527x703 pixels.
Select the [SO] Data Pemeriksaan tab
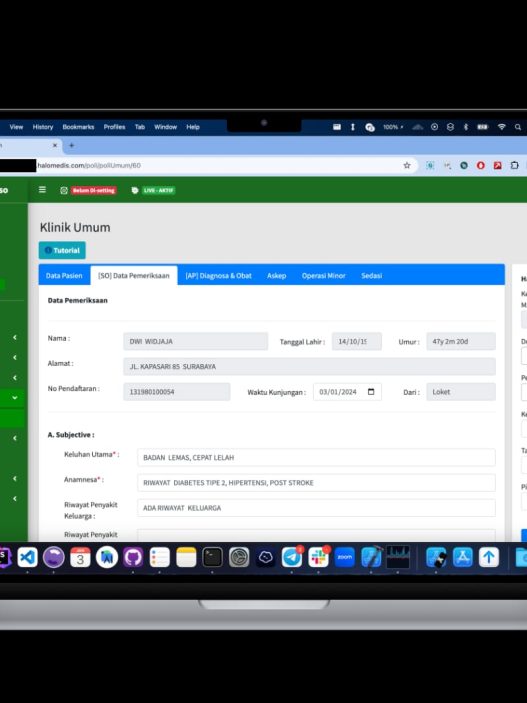(134, 276)
